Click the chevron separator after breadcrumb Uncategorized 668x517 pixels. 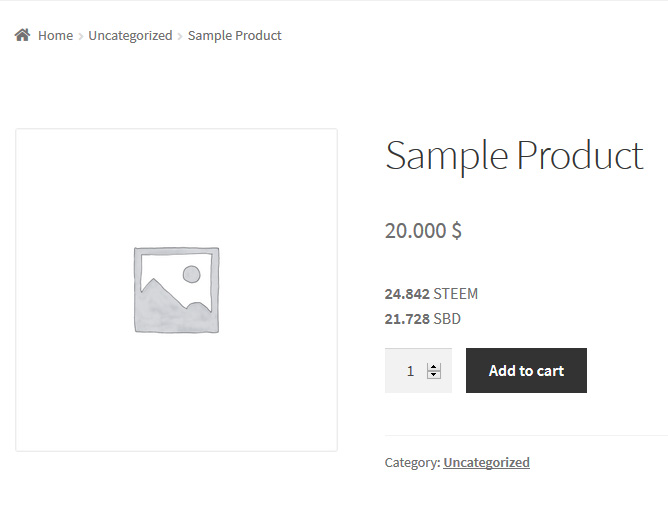click(x=180, y=36)
